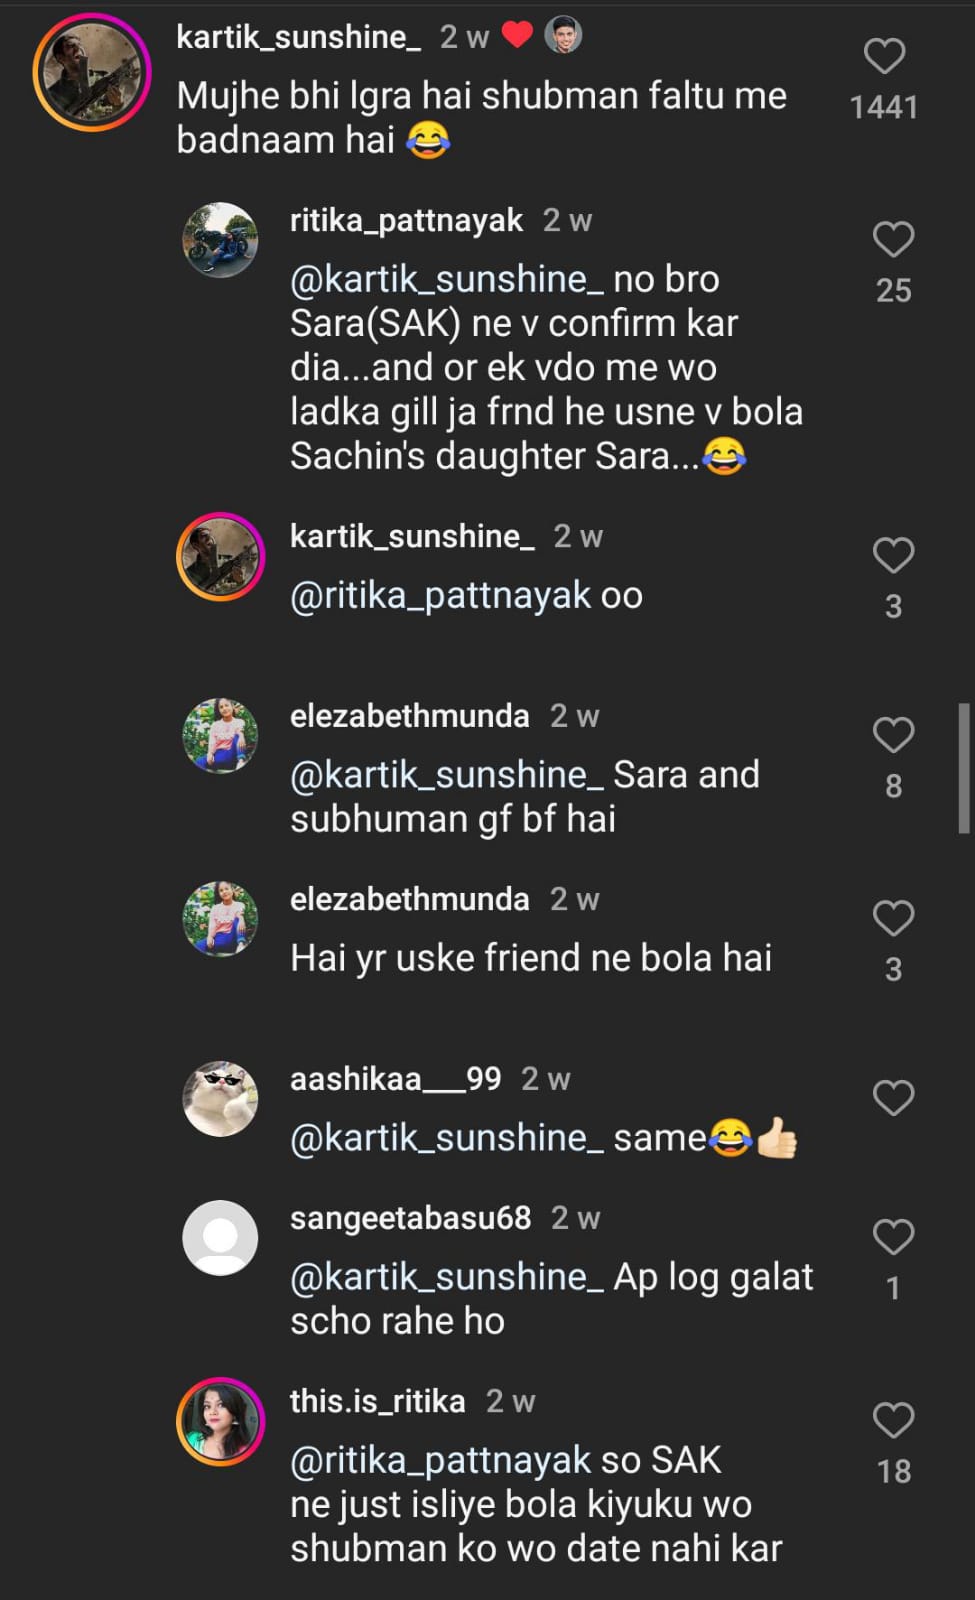The height and width of the screenshot is (1600, 975).
Task: Like ritika_pattnayak's reply about Sara
Action: (893, 240)
